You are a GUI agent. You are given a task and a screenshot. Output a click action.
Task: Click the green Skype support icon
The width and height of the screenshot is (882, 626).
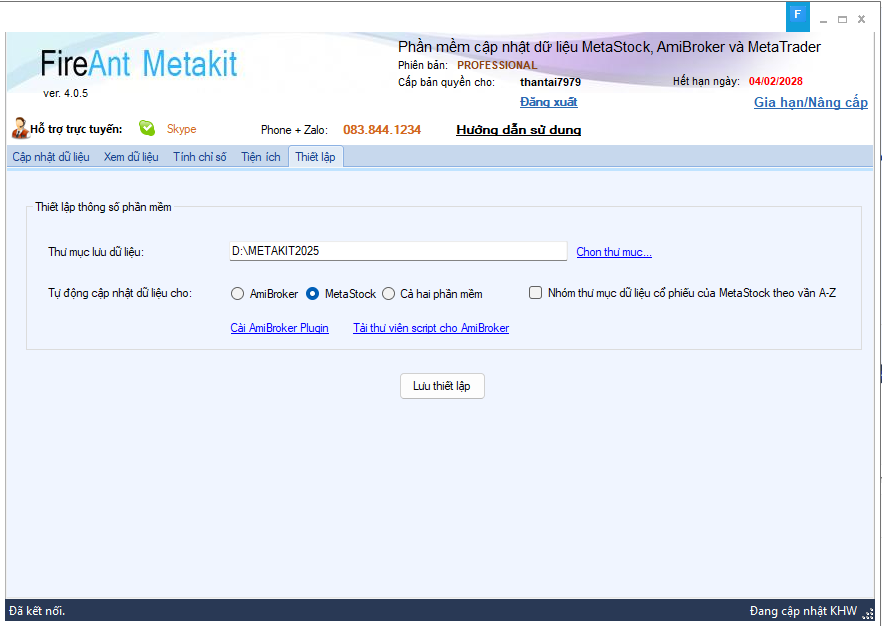point(147,128)
